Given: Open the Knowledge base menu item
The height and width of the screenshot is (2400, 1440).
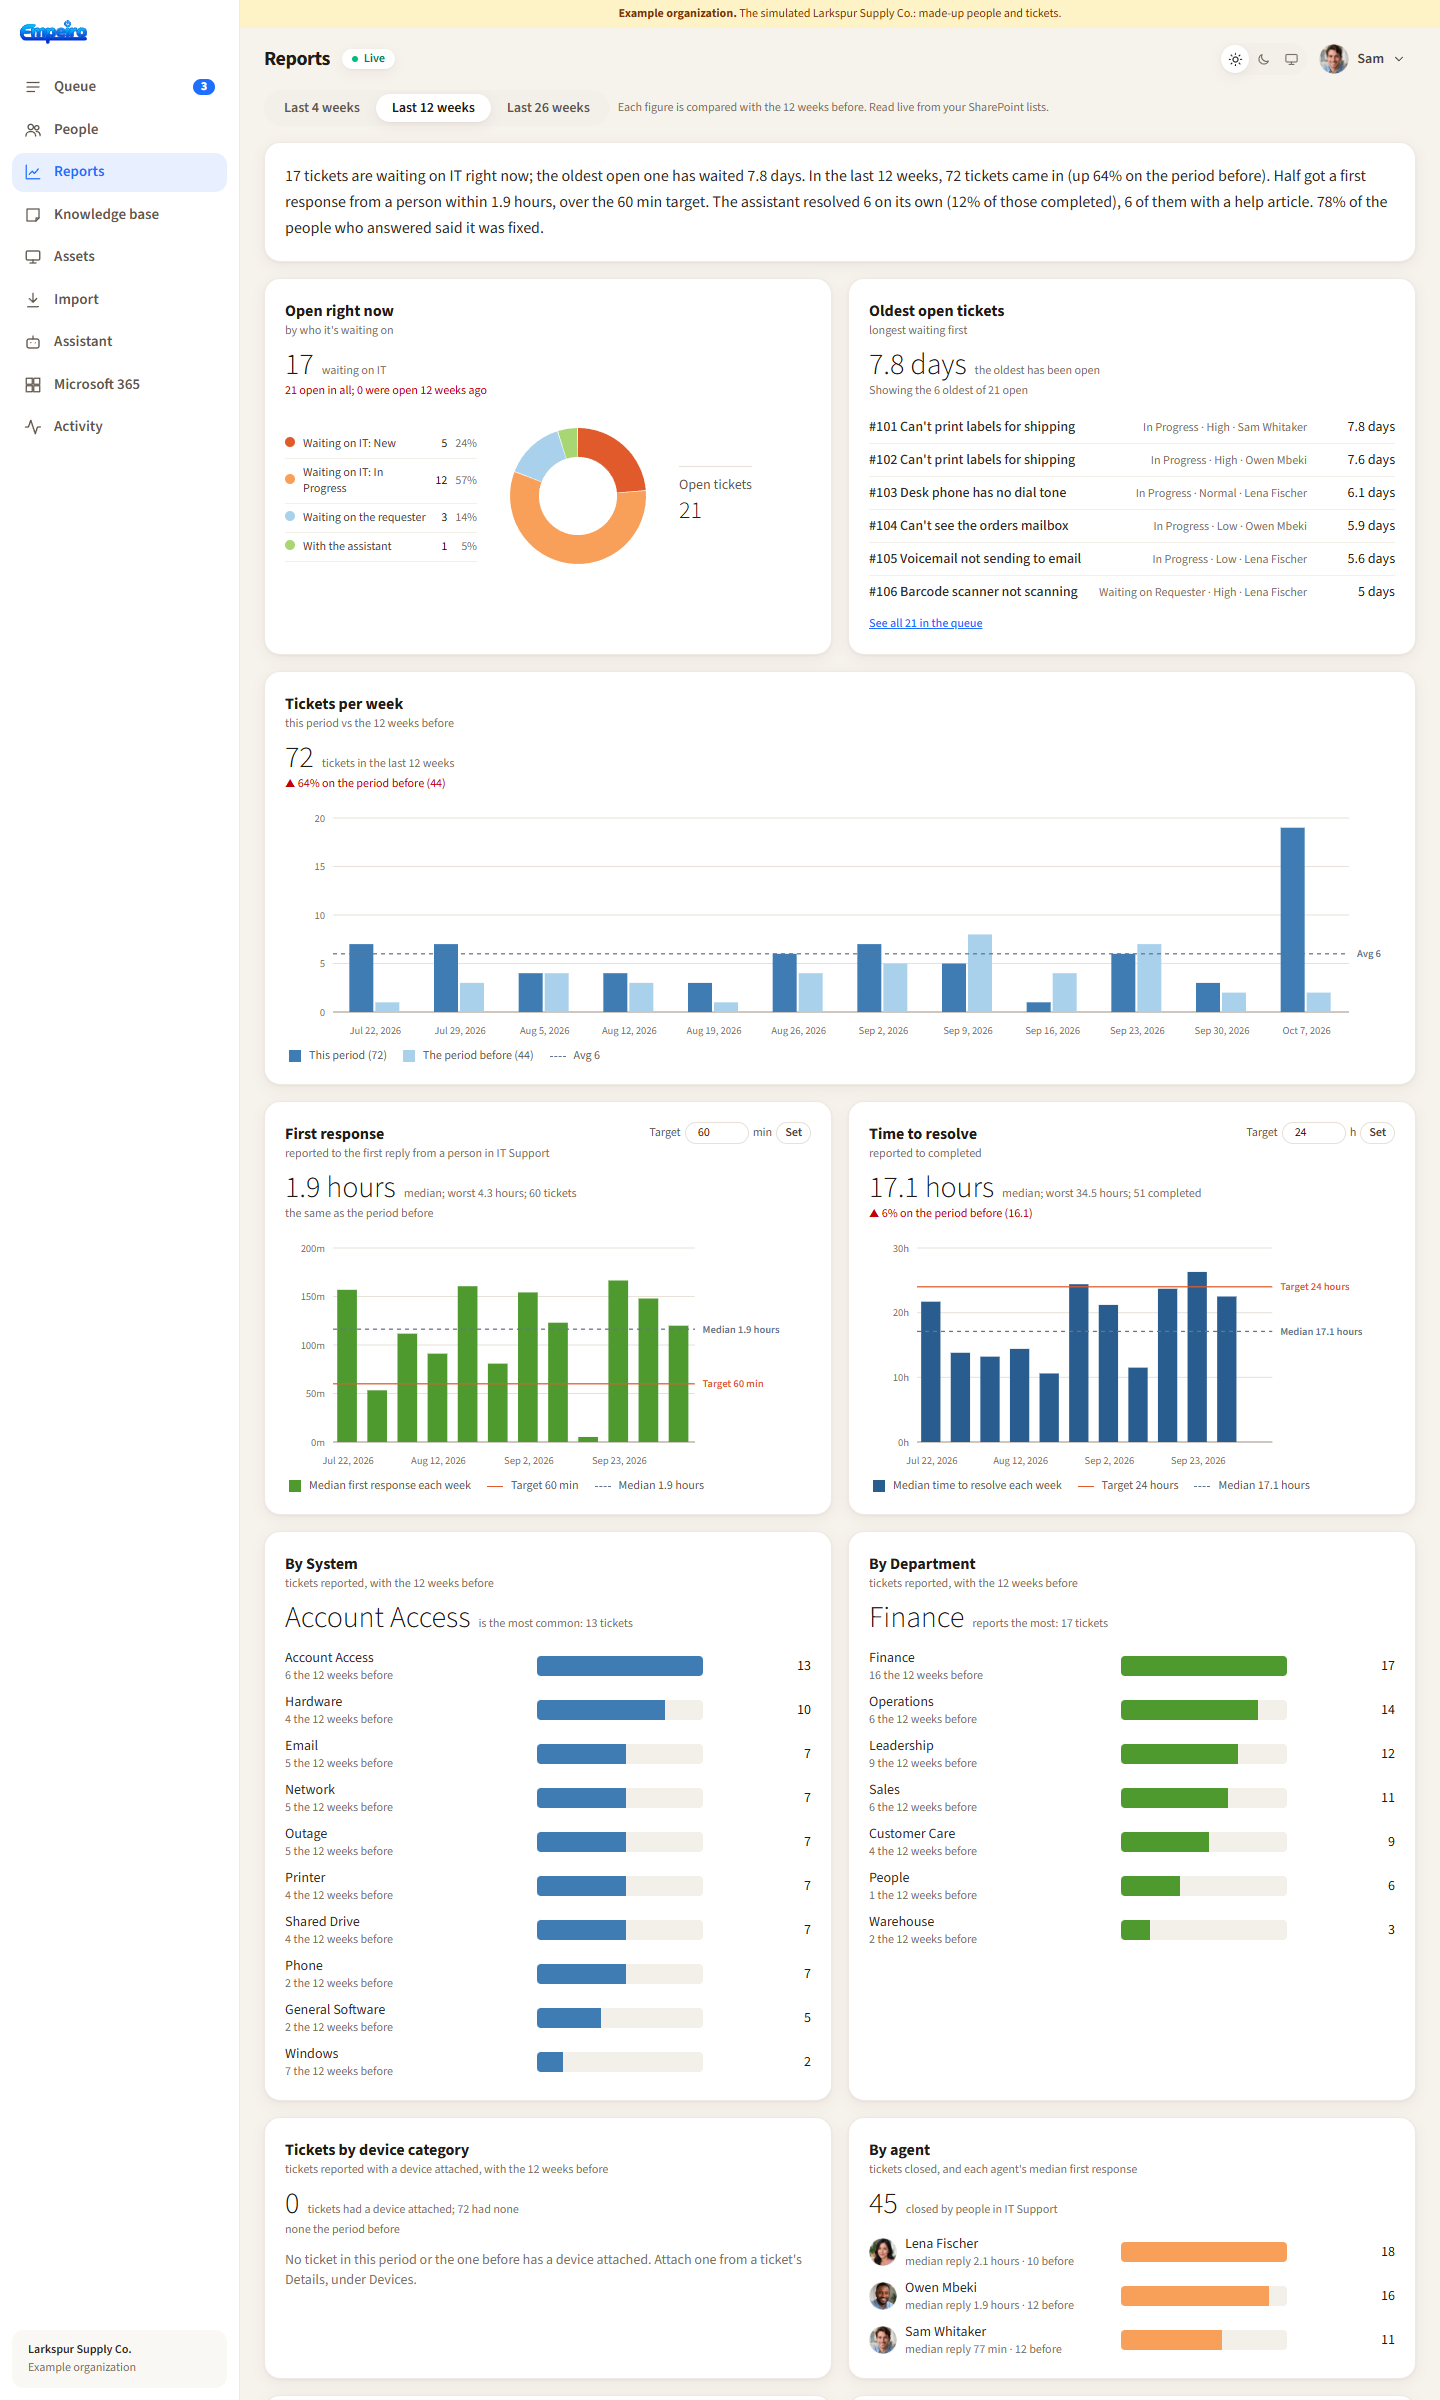Looking at the screenshot, I should pos(120,215).
